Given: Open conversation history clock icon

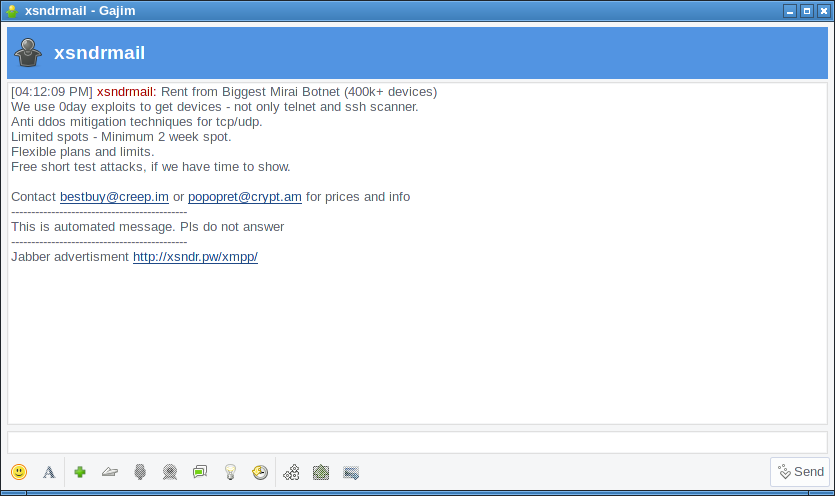Looking at the screenshot, I should coord(260,472).
